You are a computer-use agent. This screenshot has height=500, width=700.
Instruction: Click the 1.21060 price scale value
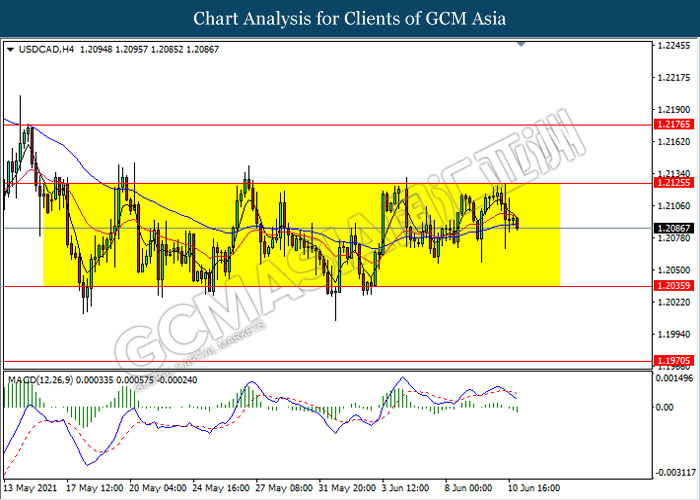tap(674, 206)
